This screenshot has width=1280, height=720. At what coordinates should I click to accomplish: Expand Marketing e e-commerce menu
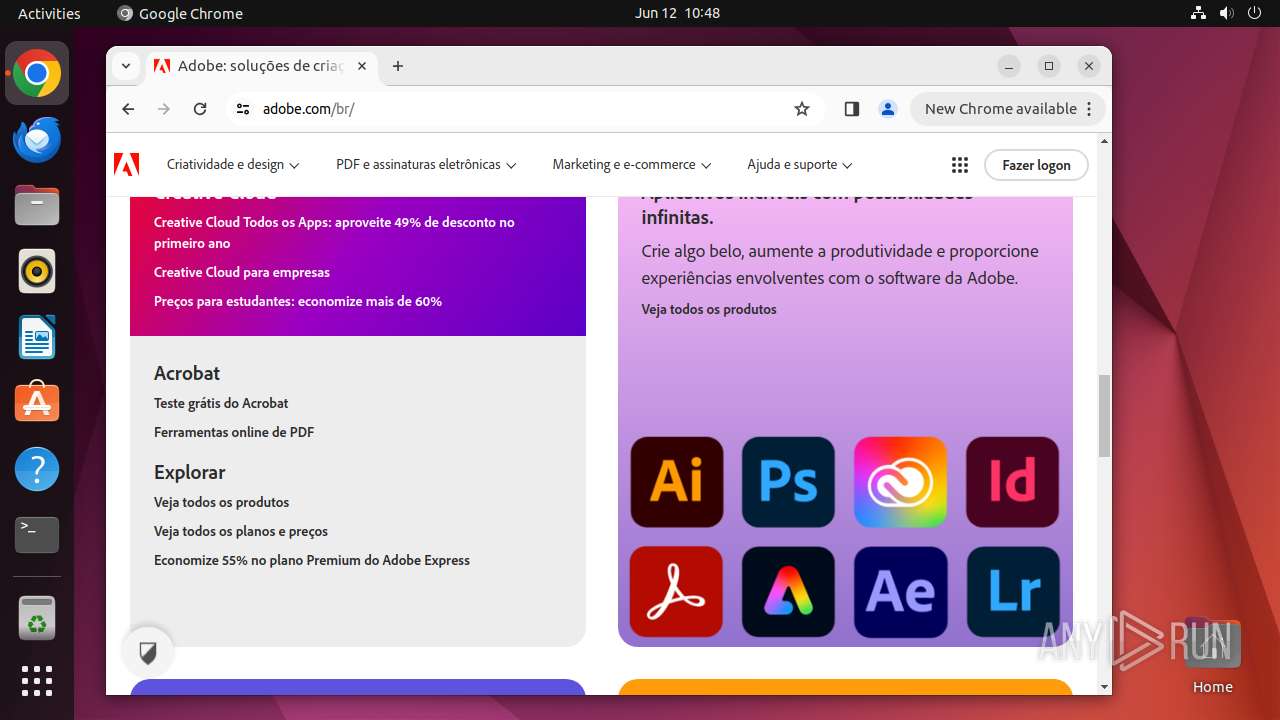[x=632, y=165]
